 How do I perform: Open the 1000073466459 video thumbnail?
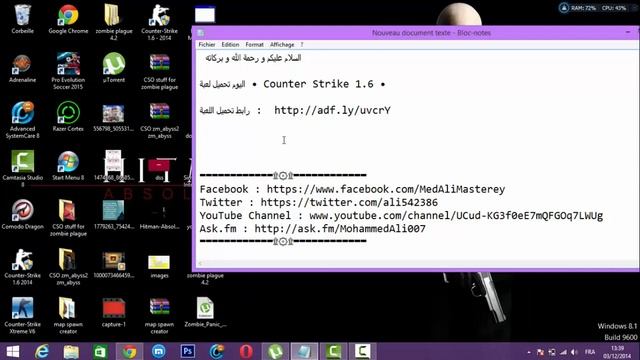point(113,265)
